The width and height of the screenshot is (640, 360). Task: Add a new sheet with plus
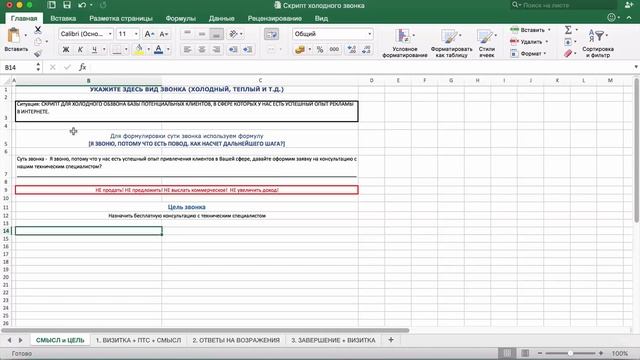tap(391, 340)
